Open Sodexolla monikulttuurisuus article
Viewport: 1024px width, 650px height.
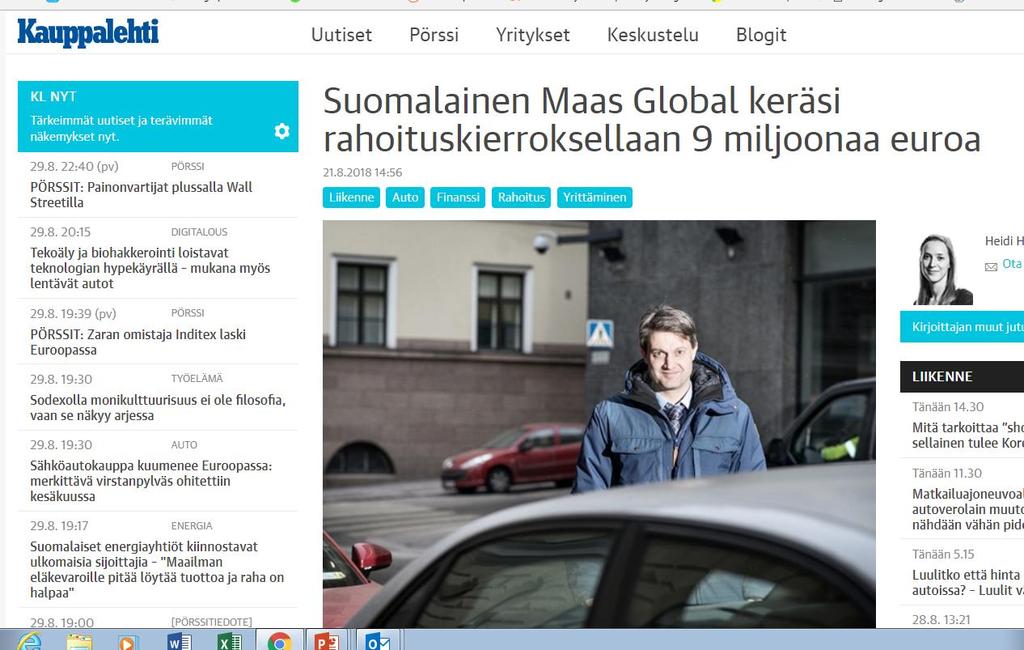[x=157, y=408]
